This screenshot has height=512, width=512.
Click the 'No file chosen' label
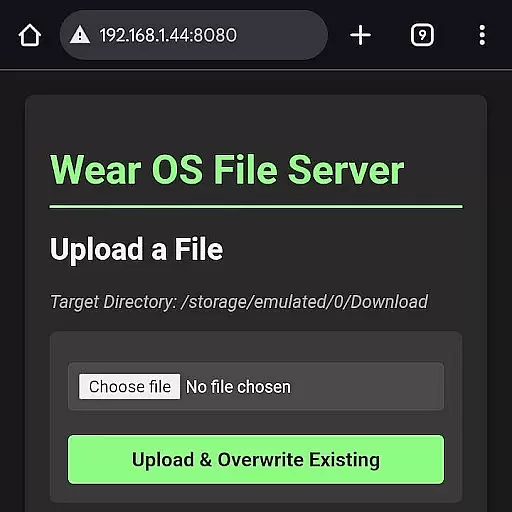pos(238,387)
